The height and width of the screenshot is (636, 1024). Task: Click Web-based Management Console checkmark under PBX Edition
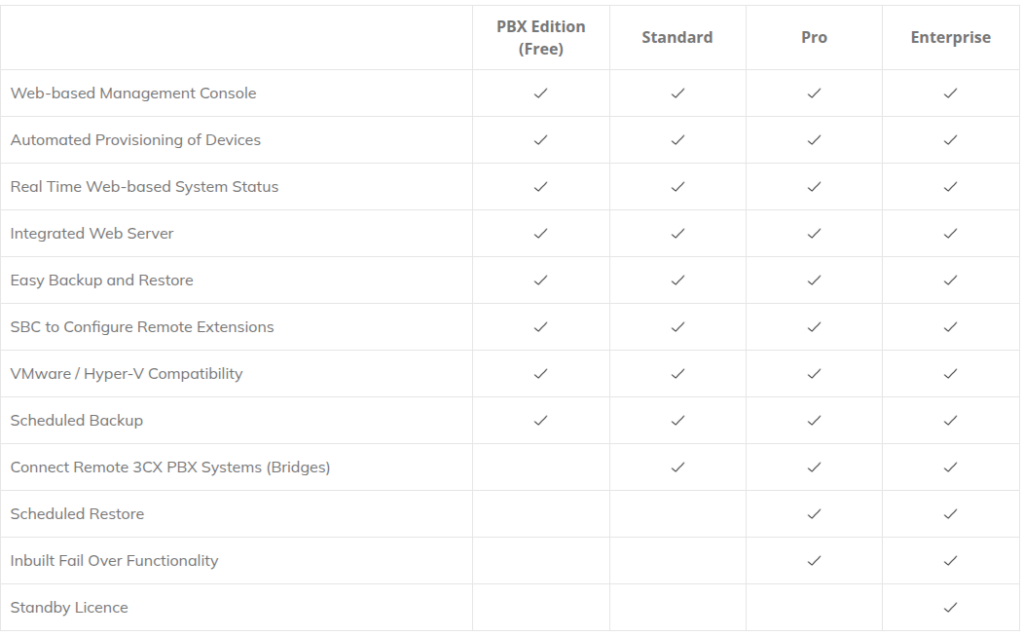point(541,93)
